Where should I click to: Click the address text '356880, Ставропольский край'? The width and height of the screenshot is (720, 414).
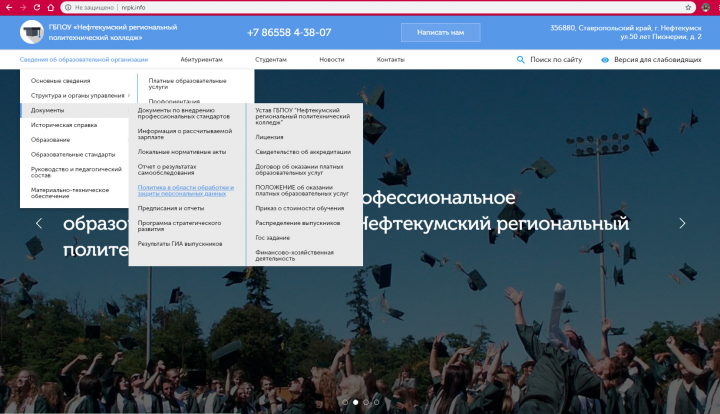pos(626,32)
